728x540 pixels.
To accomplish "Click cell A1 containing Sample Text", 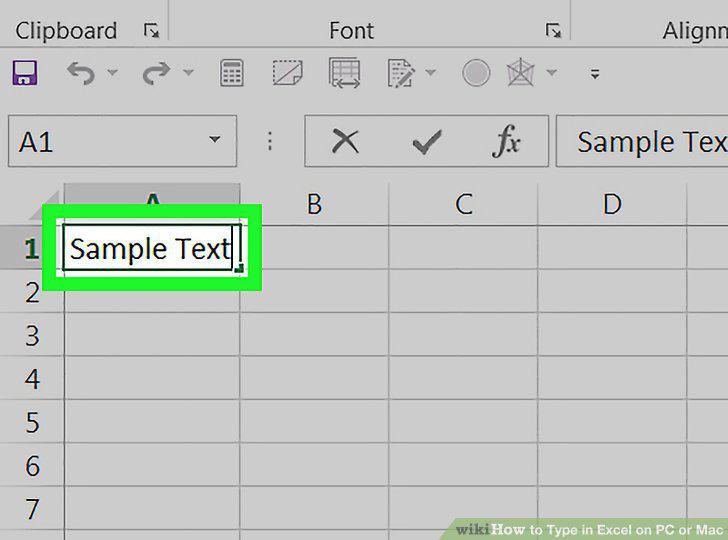I will coord(152,247).
